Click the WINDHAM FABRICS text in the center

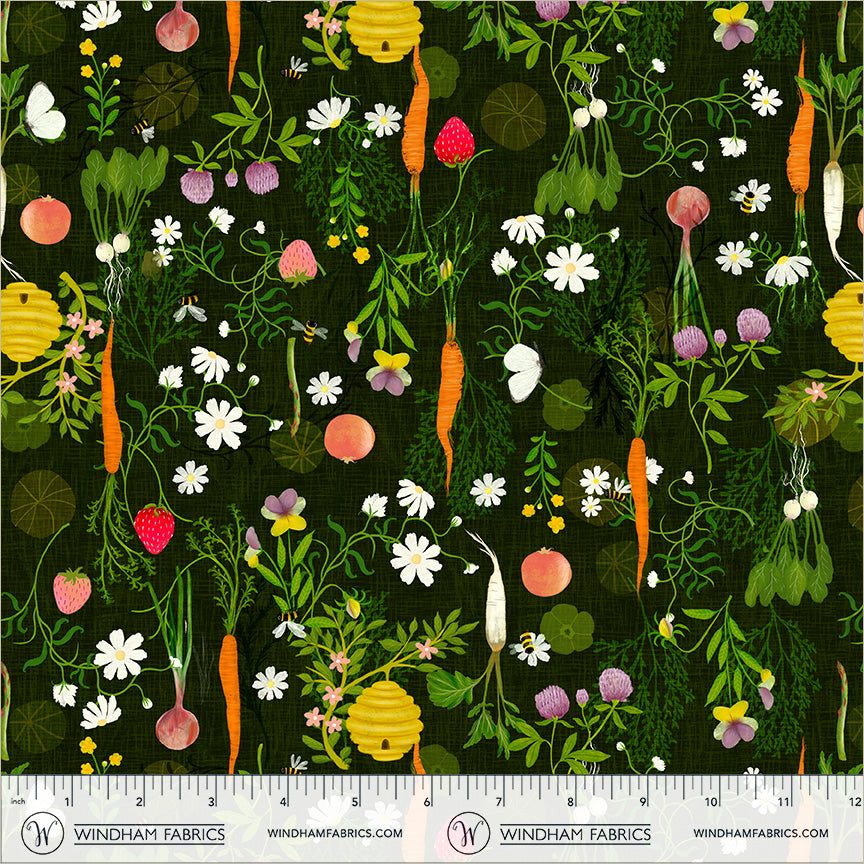pyautogui.click(x=575, y=833)
